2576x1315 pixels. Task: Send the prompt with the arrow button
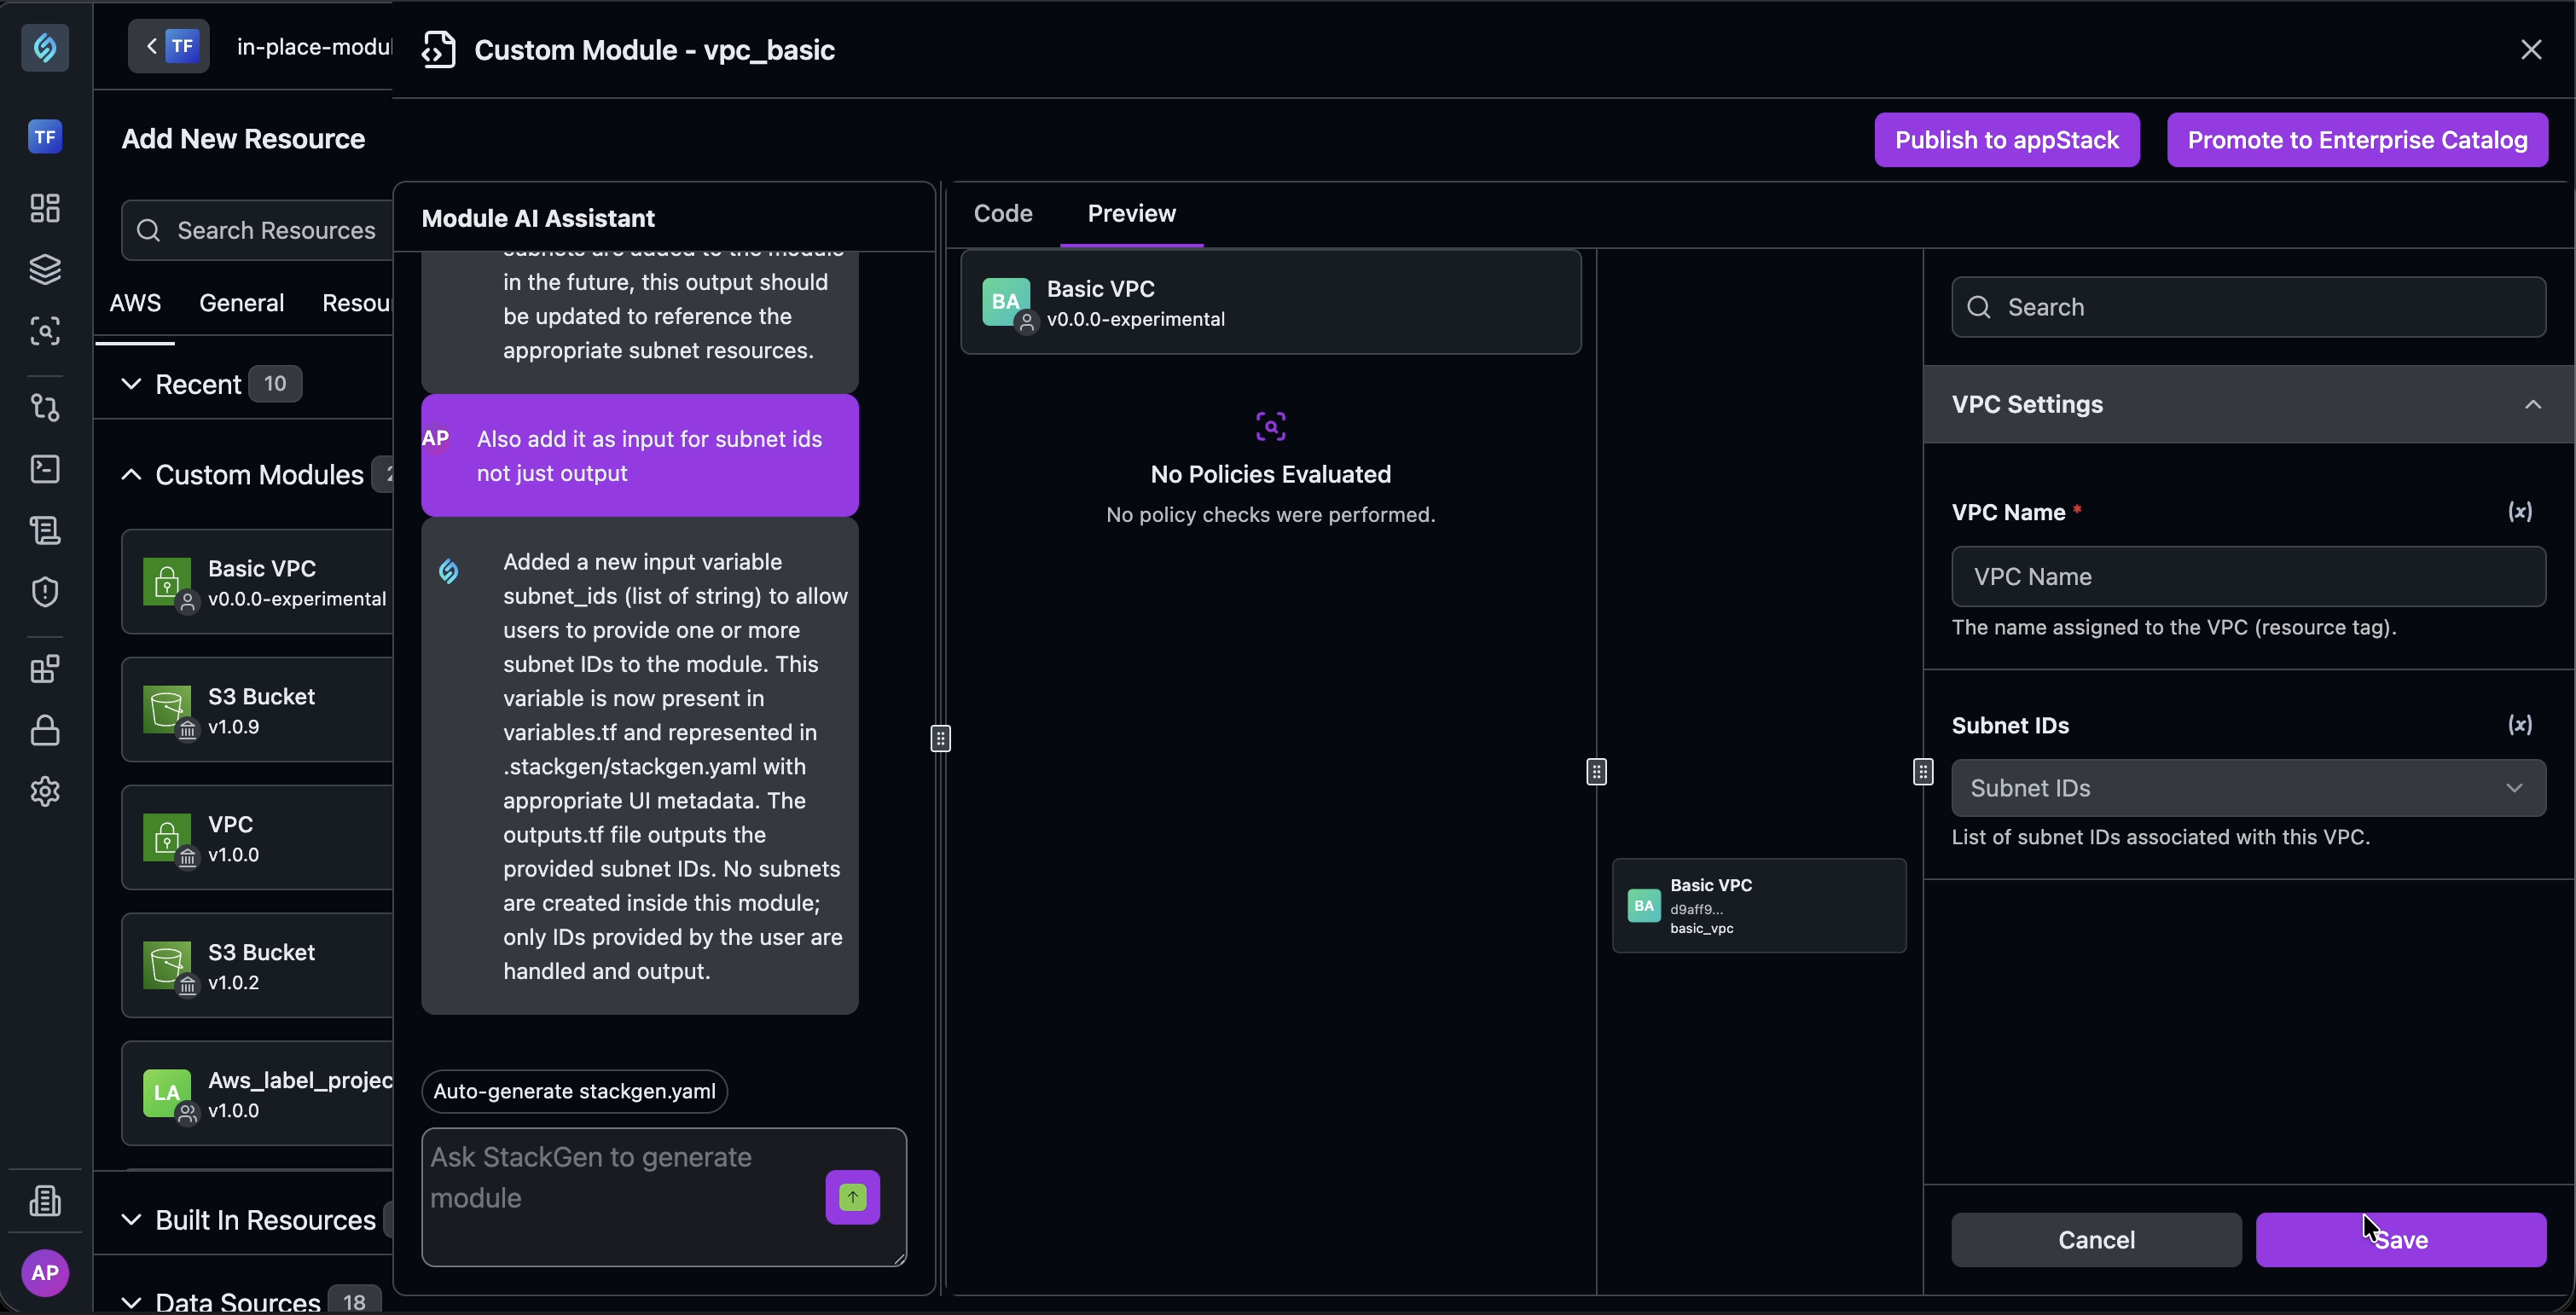click(852, 1197)
